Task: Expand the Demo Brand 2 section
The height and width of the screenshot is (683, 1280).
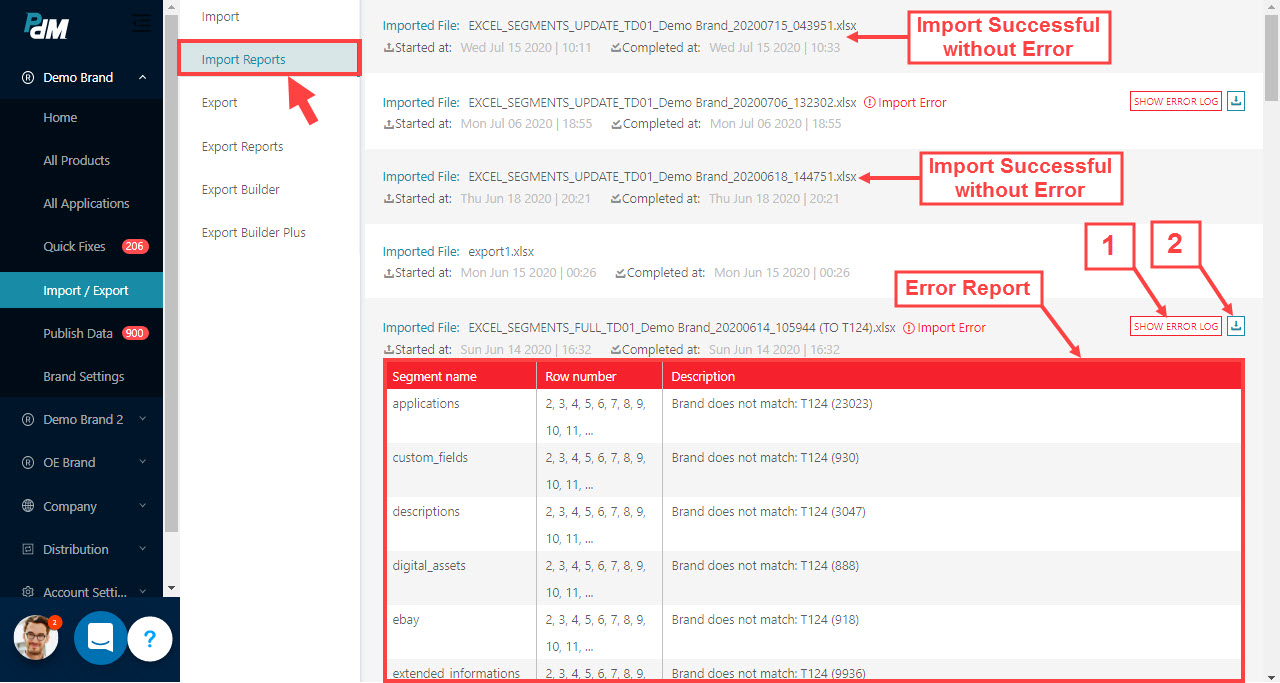Action: (142, 419)
